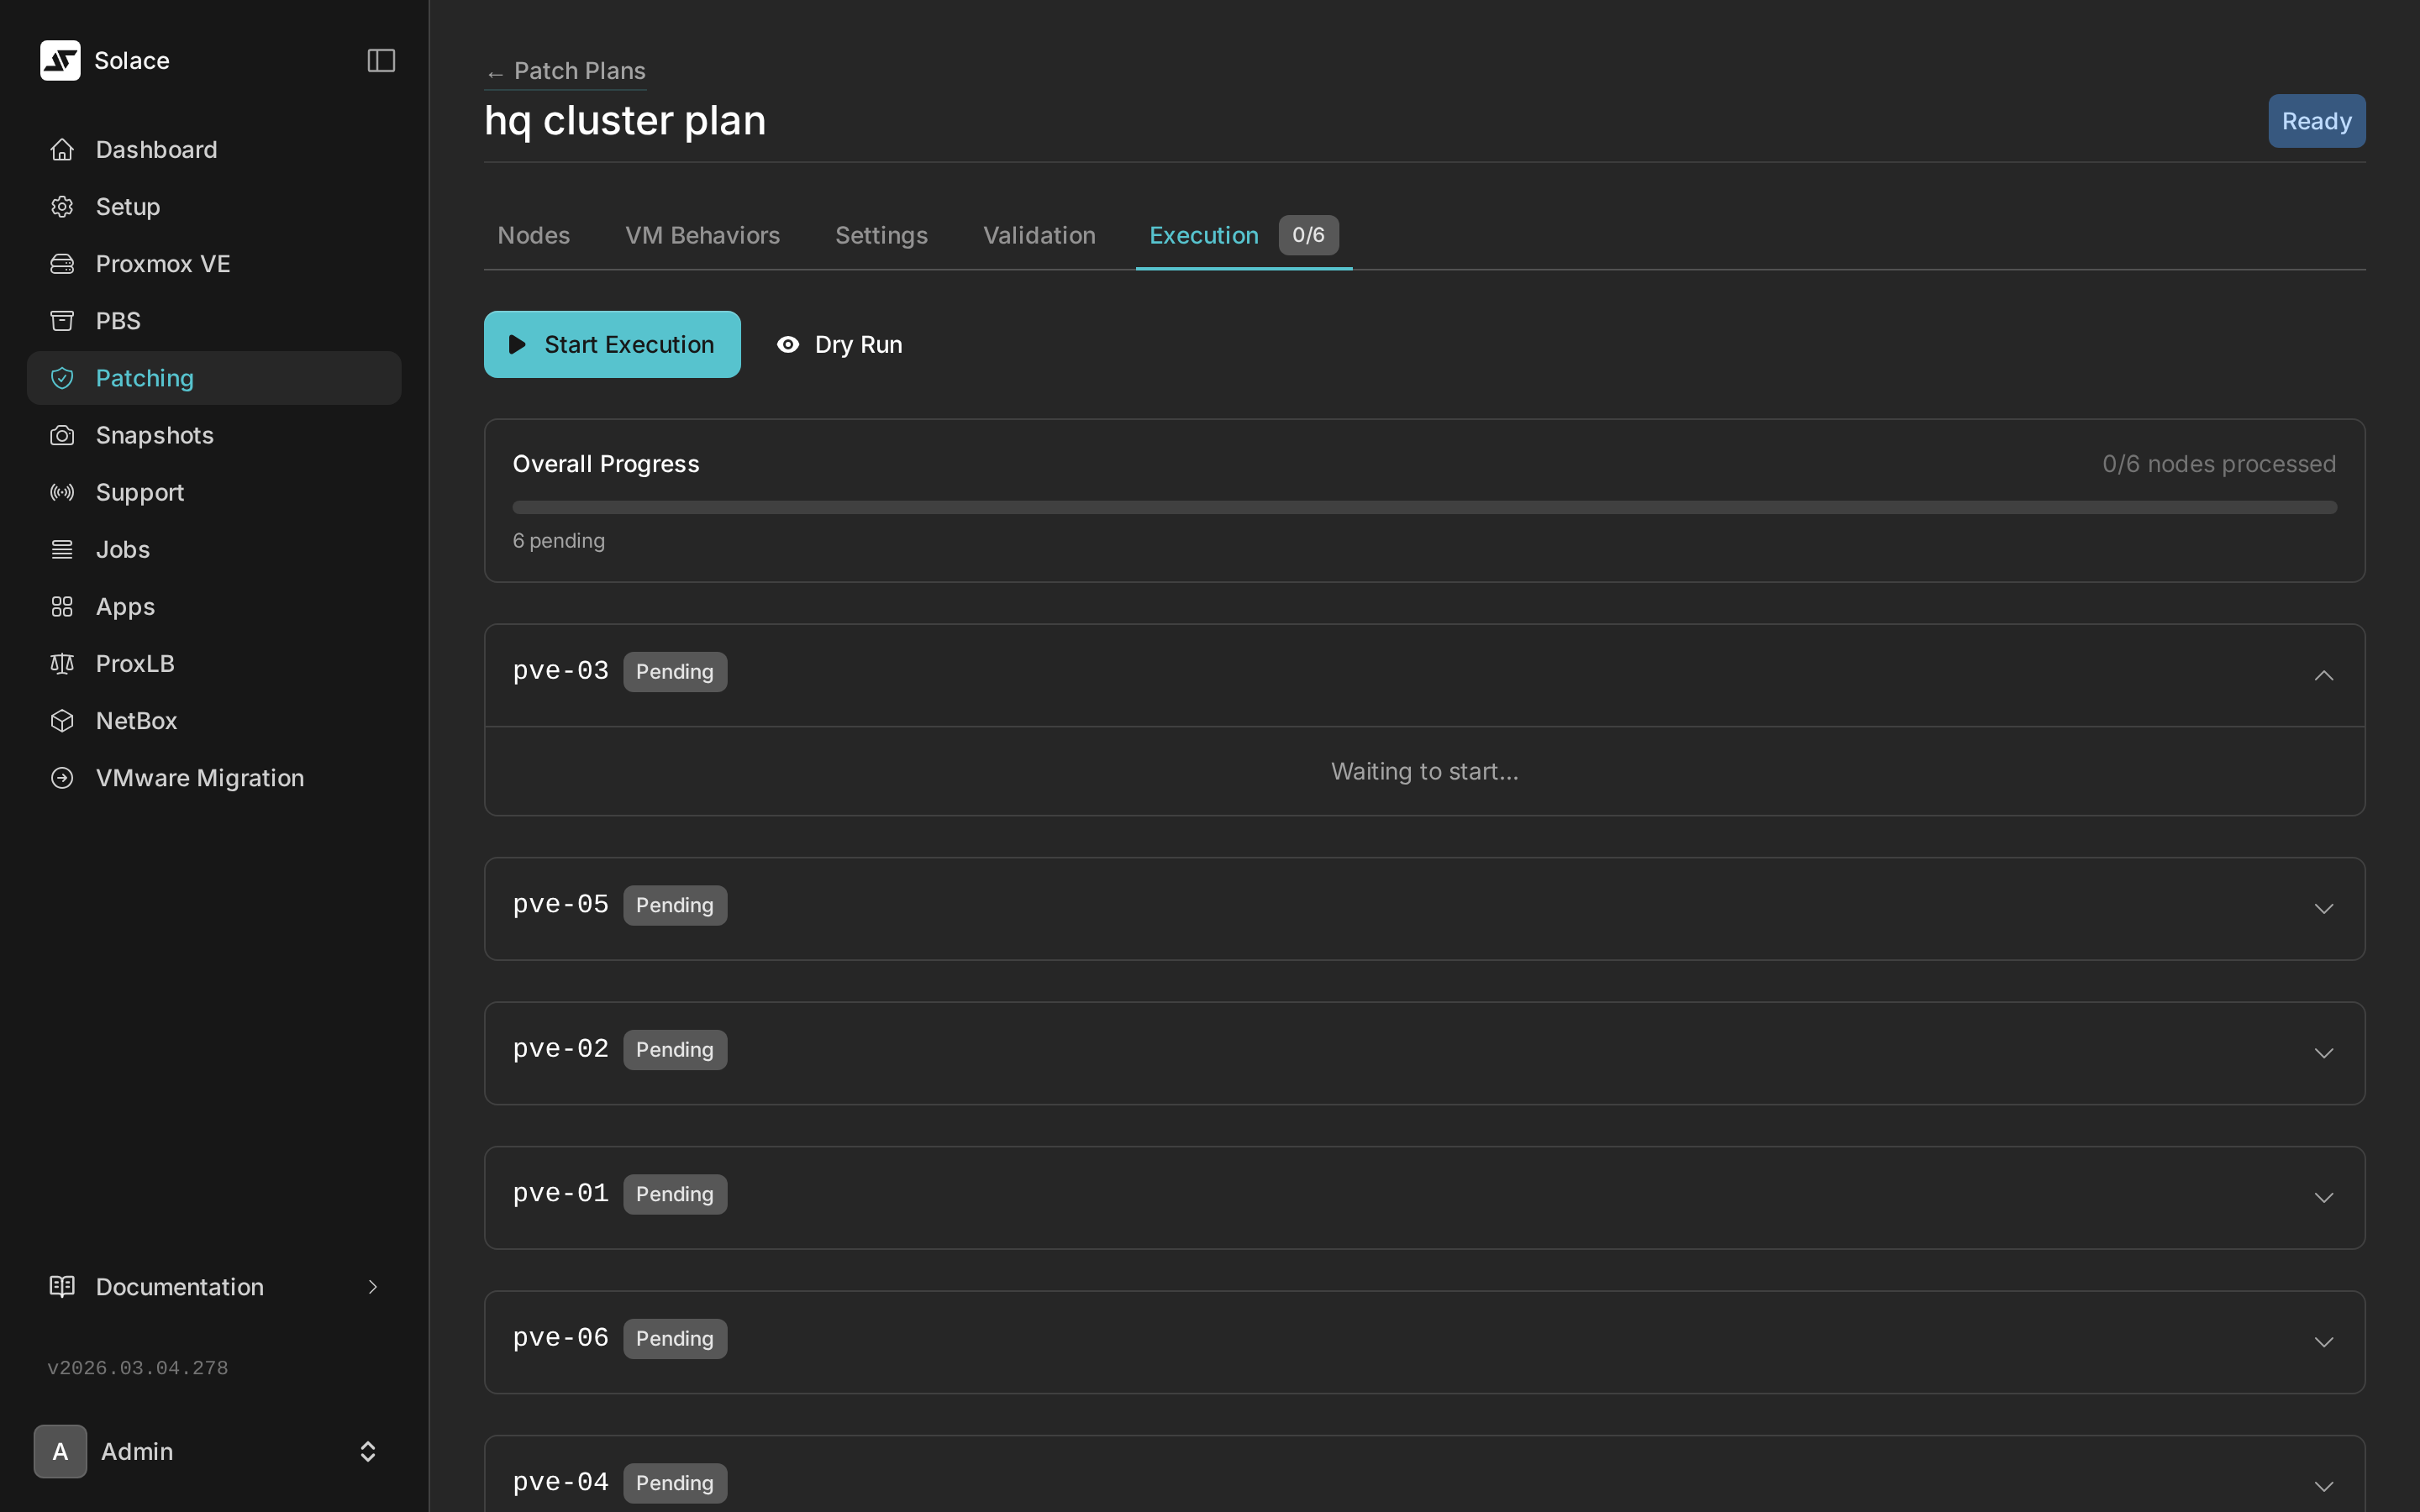Open the Admin user account switcher
This screenshot has width=2420, height=1512.
tap(367, 1451)
